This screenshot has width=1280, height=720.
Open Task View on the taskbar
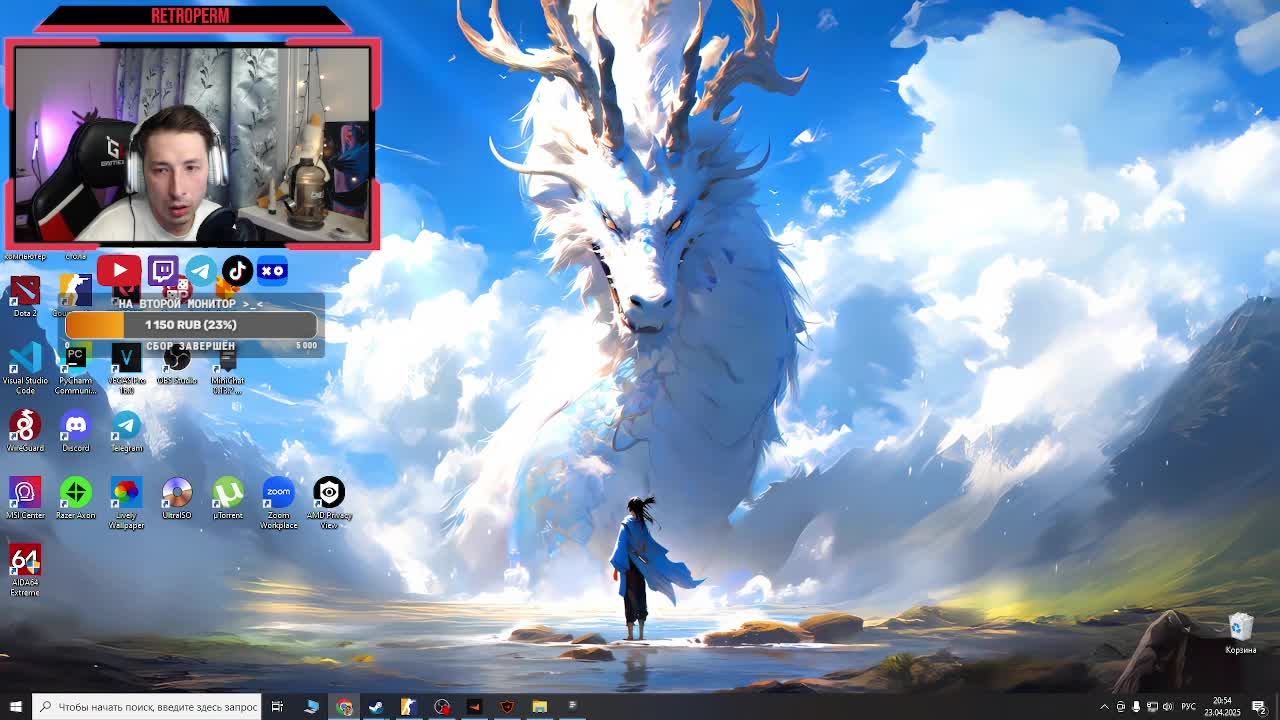point(277,707)
